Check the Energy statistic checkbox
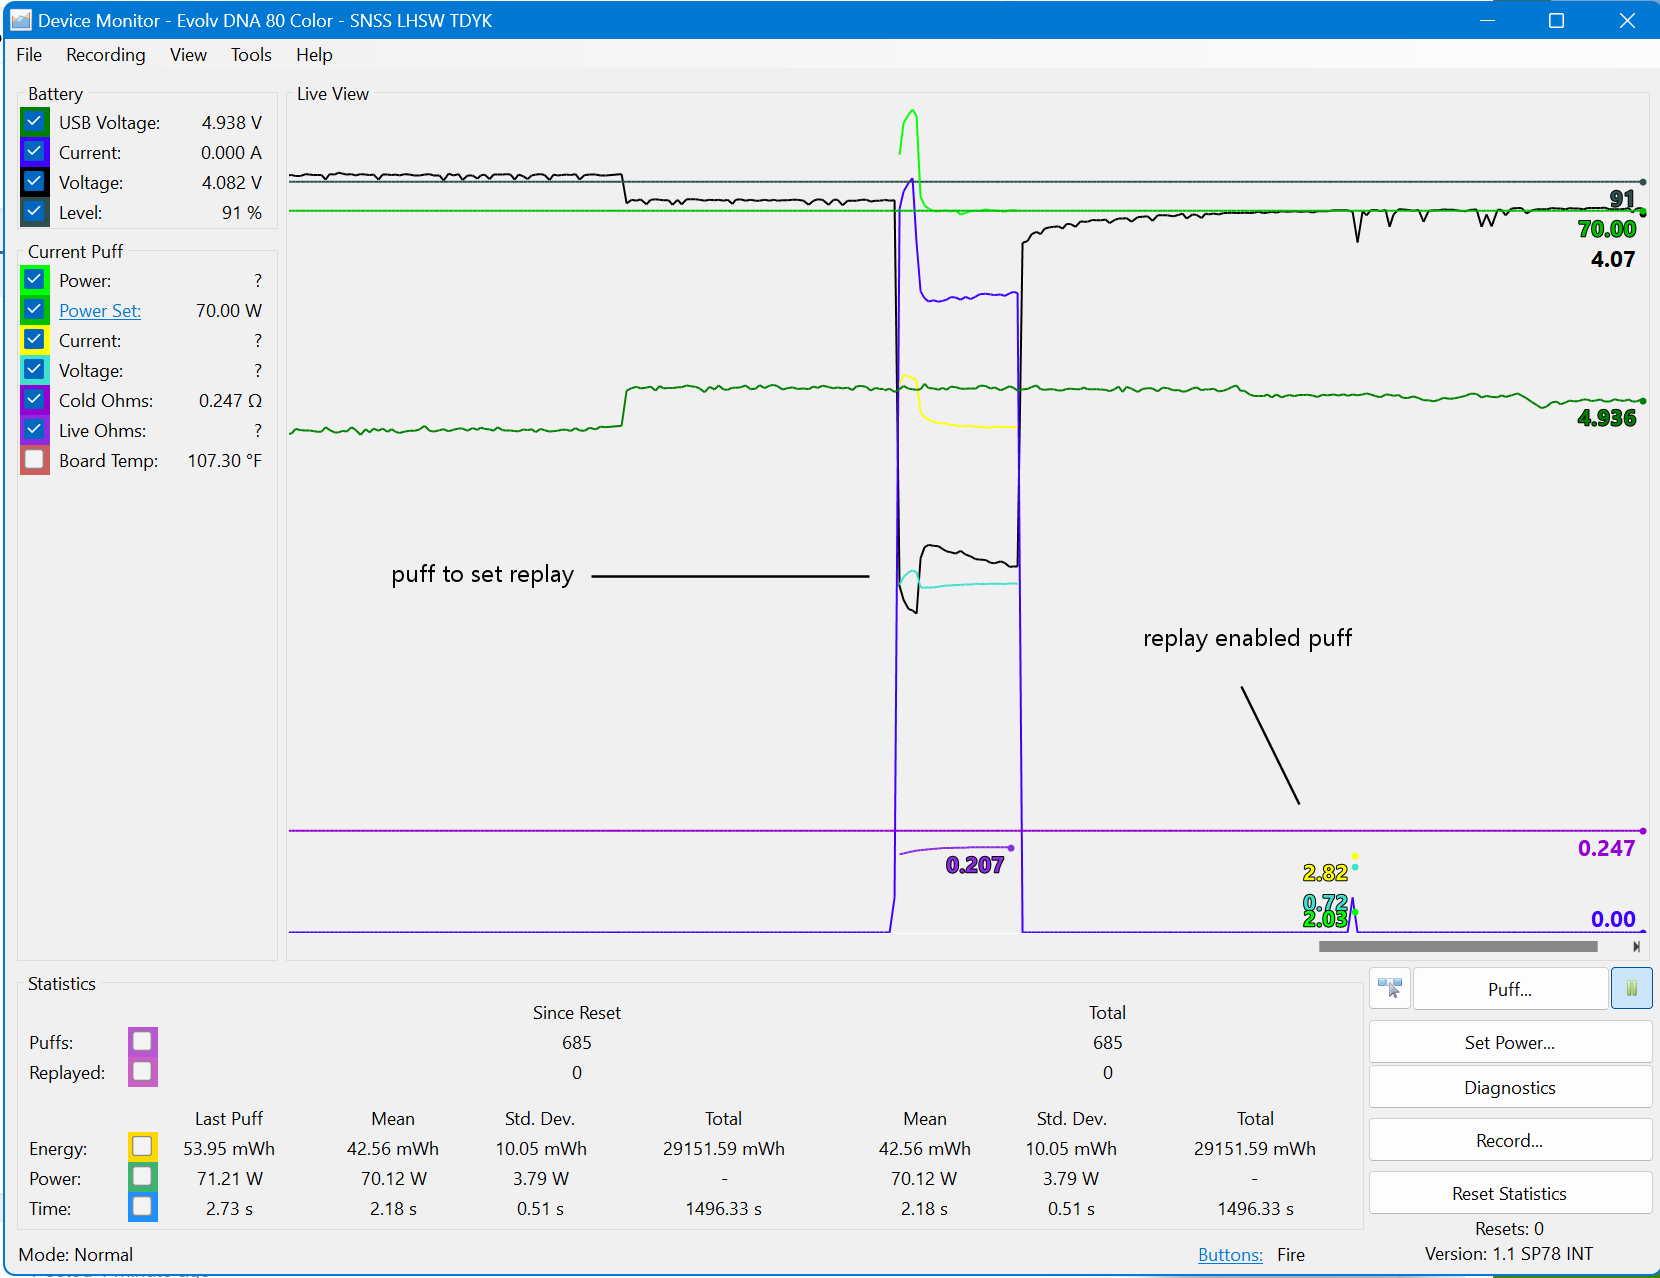1660x1278 pixels. pyautogui.click(x=142, y=1147)
